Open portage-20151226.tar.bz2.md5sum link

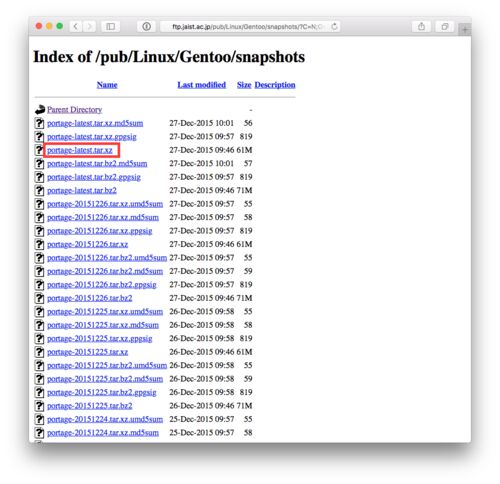(x=105, y=271)
